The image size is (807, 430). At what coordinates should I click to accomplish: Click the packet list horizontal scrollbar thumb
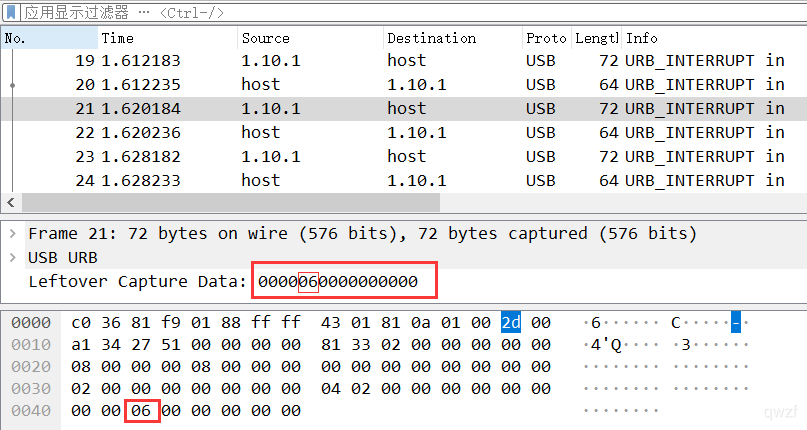(x=231, y=202)
